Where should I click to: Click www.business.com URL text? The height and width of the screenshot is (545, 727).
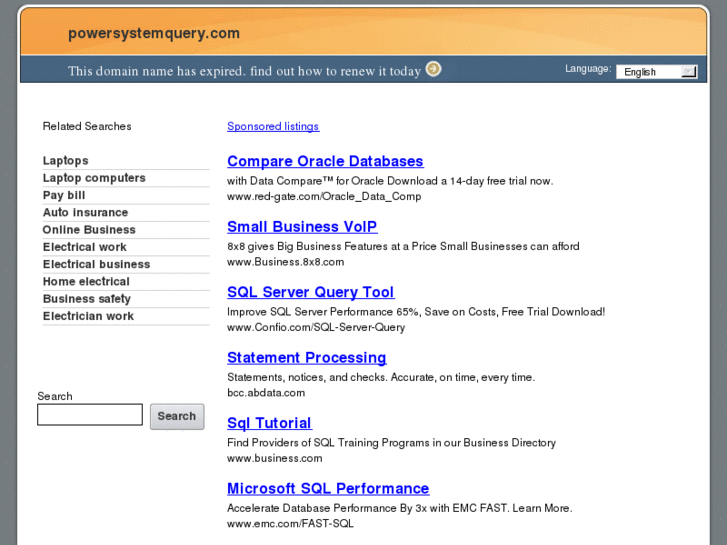point(274,458)
